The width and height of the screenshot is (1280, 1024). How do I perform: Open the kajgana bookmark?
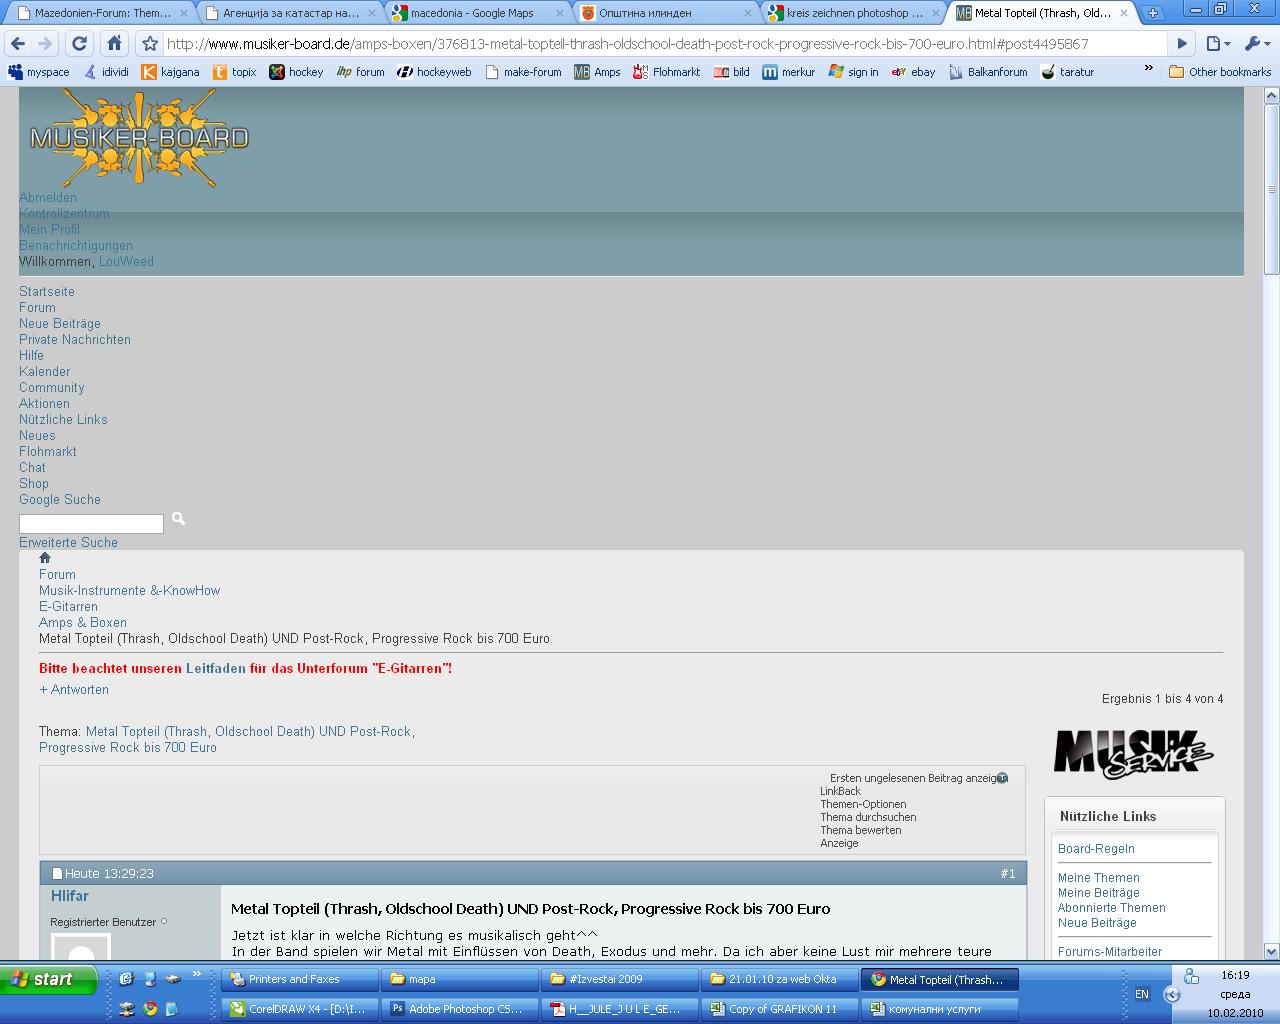point(171,72)
